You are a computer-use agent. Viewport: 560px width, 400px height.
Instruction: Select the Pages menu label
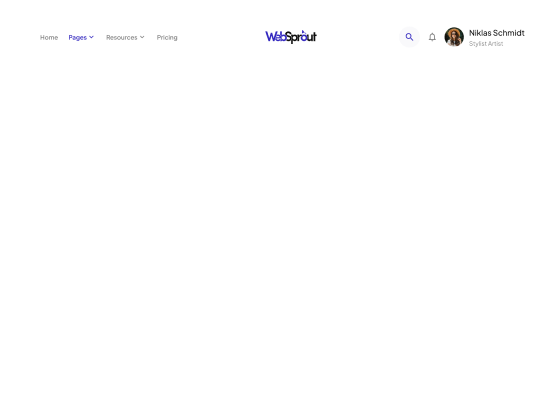78,38
